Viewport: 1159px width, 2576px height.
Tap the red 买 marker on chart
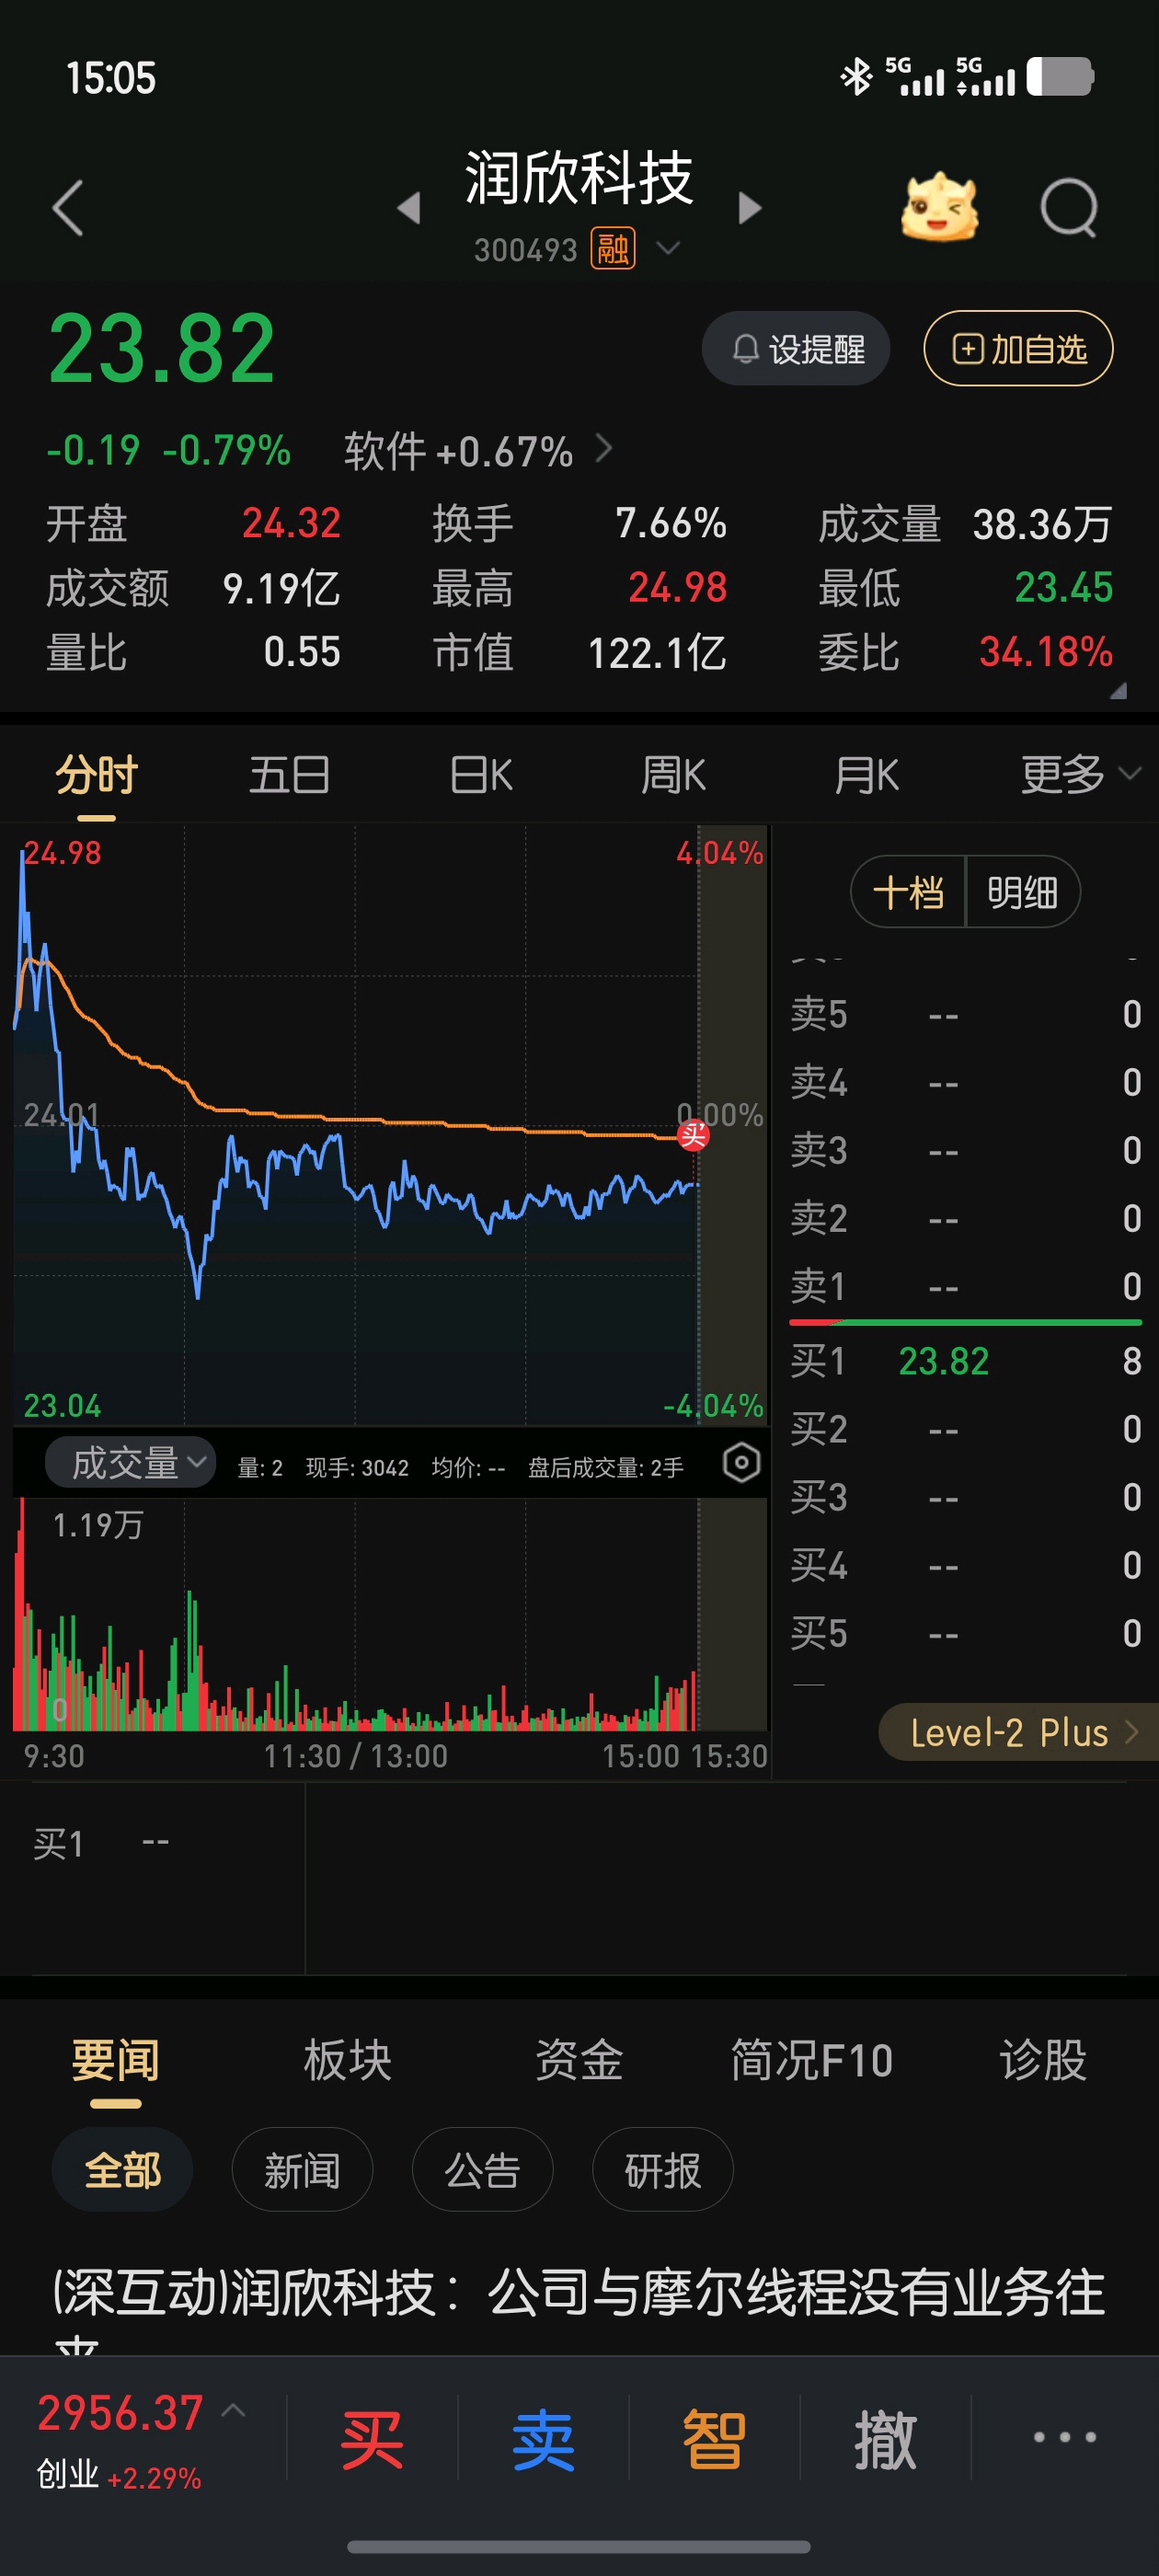tap(693, 1135)
